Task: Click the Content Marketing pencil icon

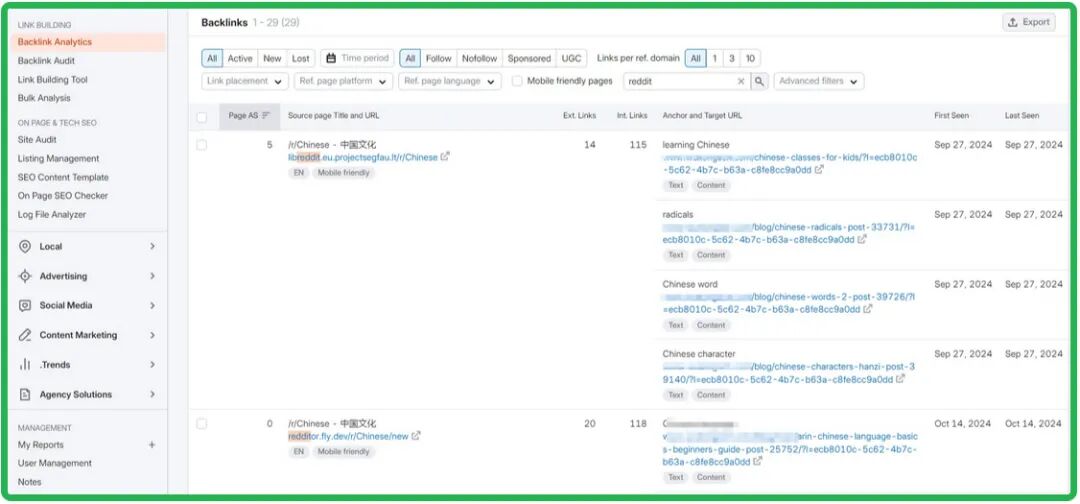Action: pos(25,336)
